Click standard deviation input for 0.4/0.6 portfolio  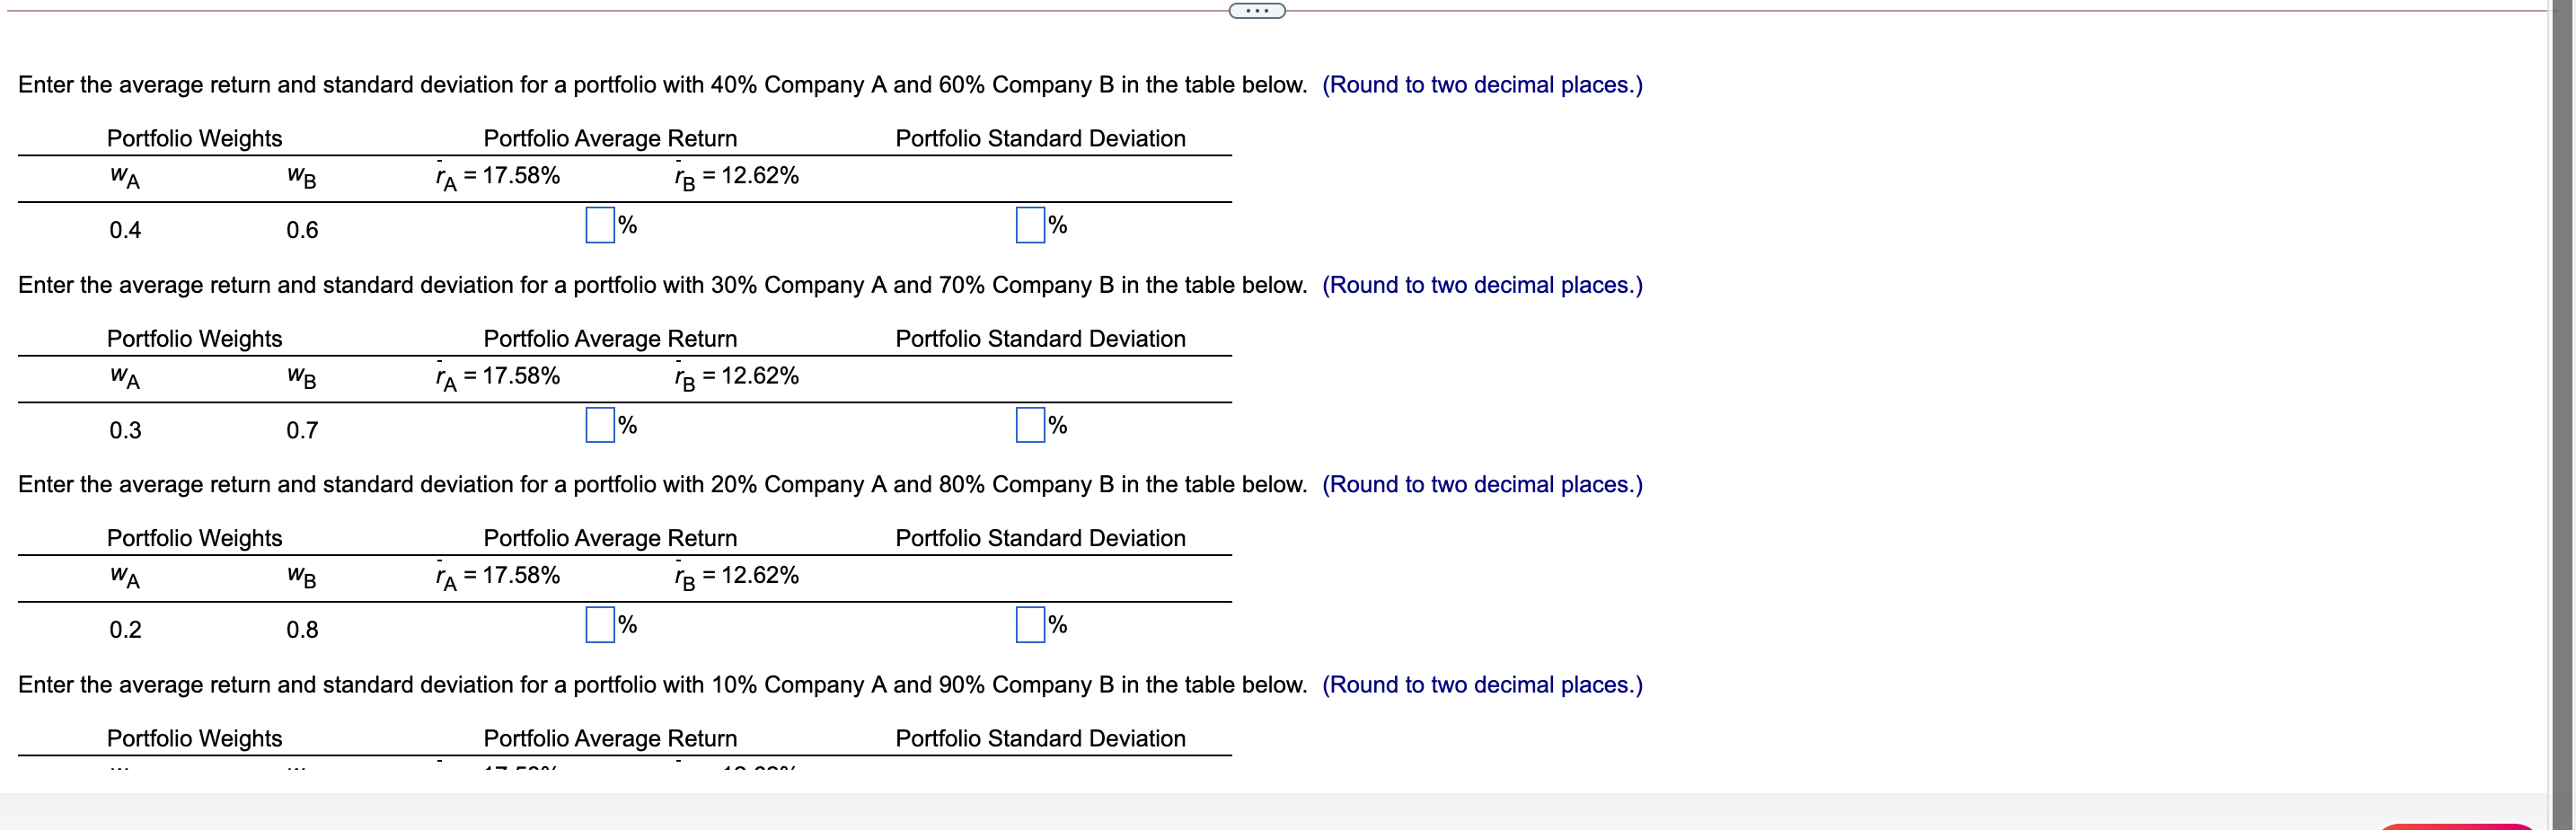tap(1030, 225)
